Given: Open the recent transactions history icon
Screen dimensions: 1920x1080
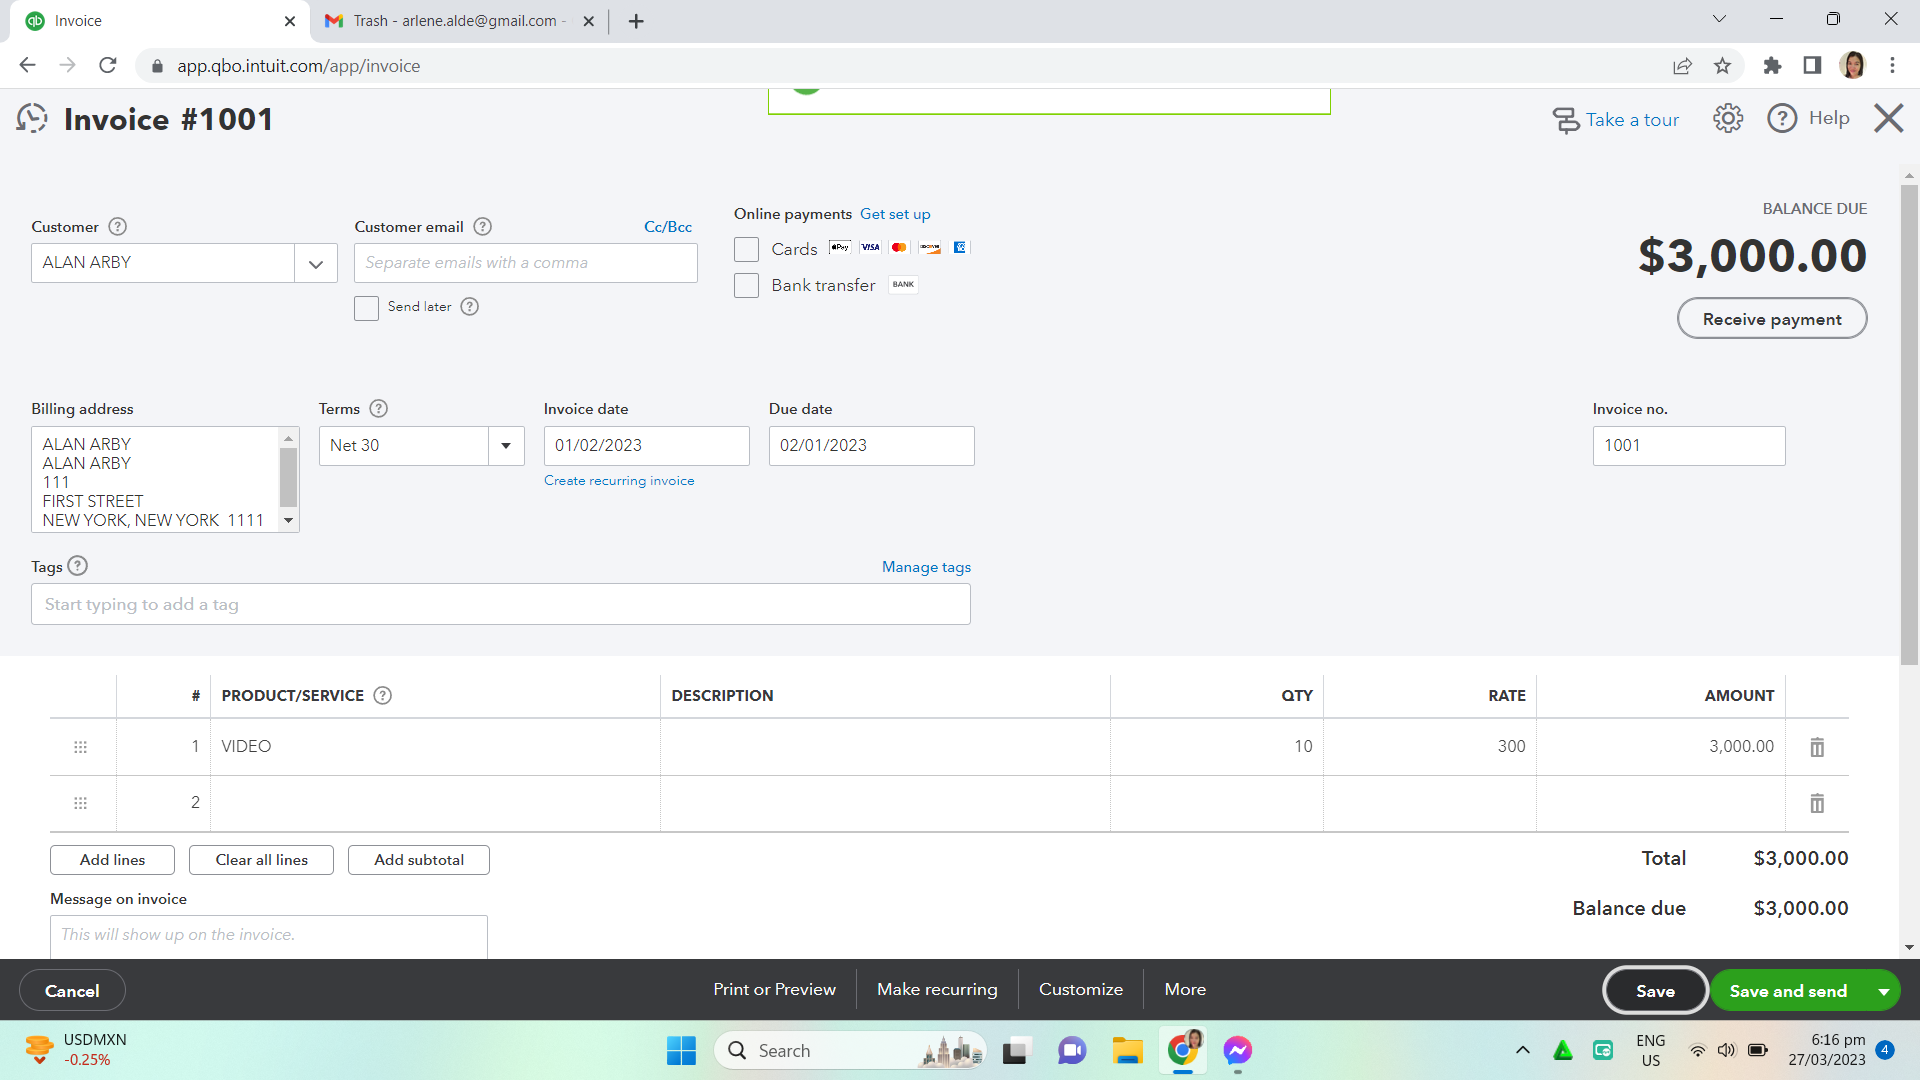Looking at the screenshot, I should click(x=32, y=119).
